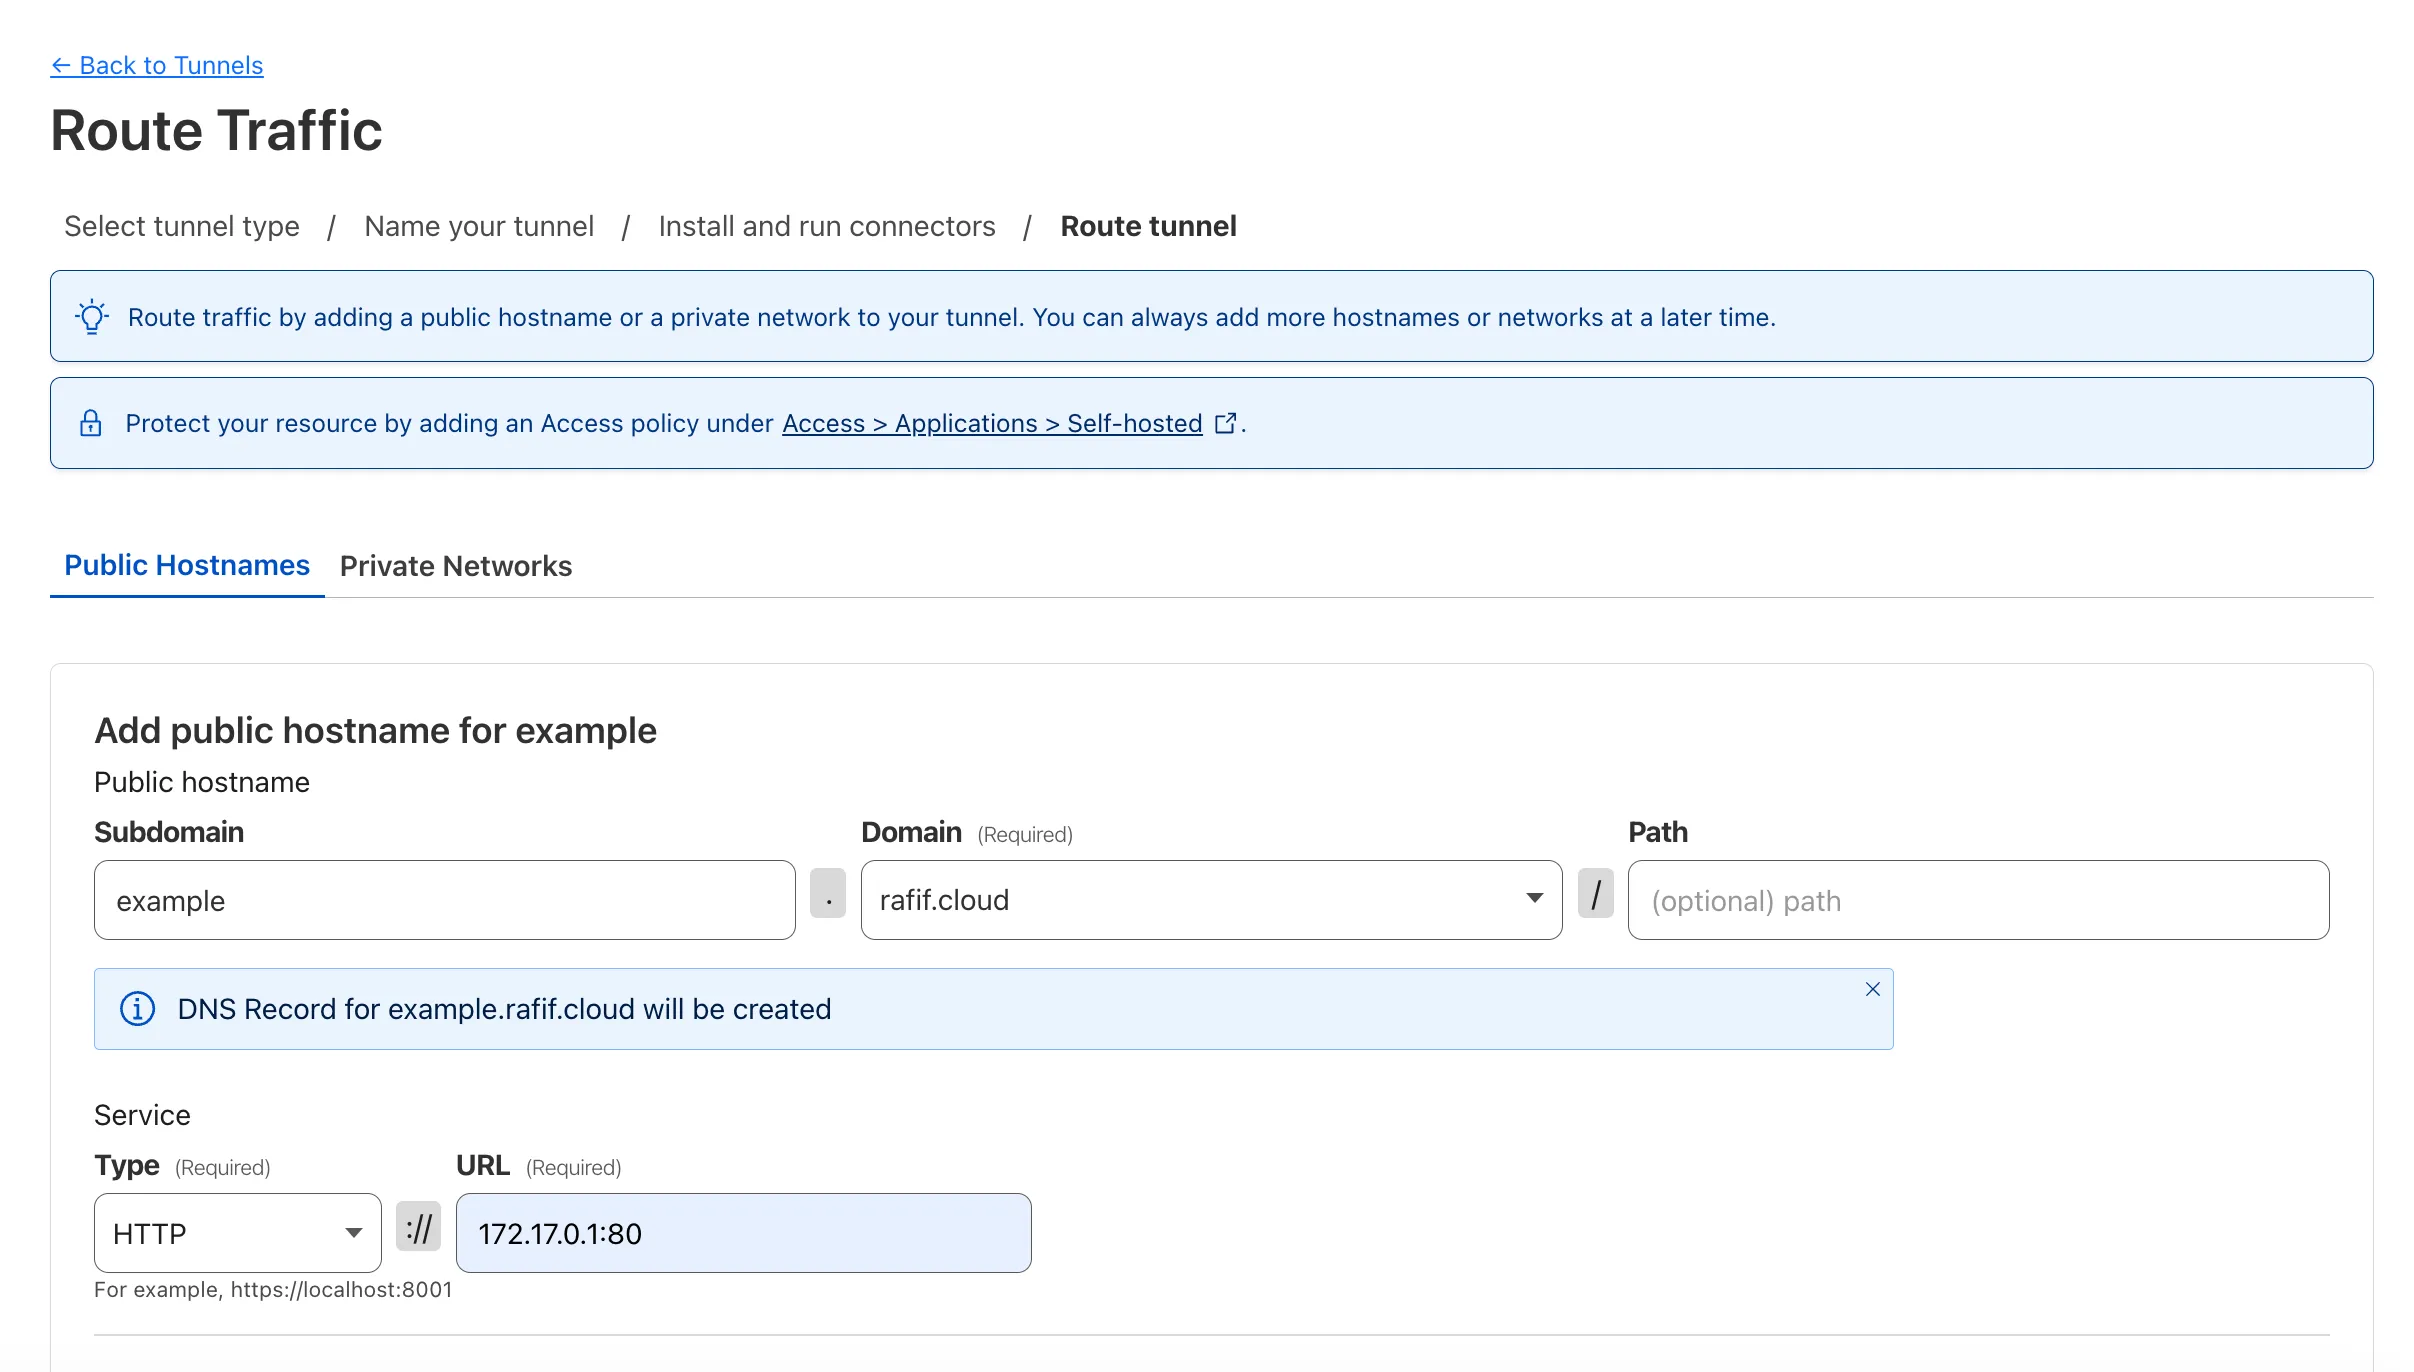This screenshot has height=1372, width=2414.
Task: Click the URL field with 172.17.0.1:80
Action: click(x=742, y=1233)
